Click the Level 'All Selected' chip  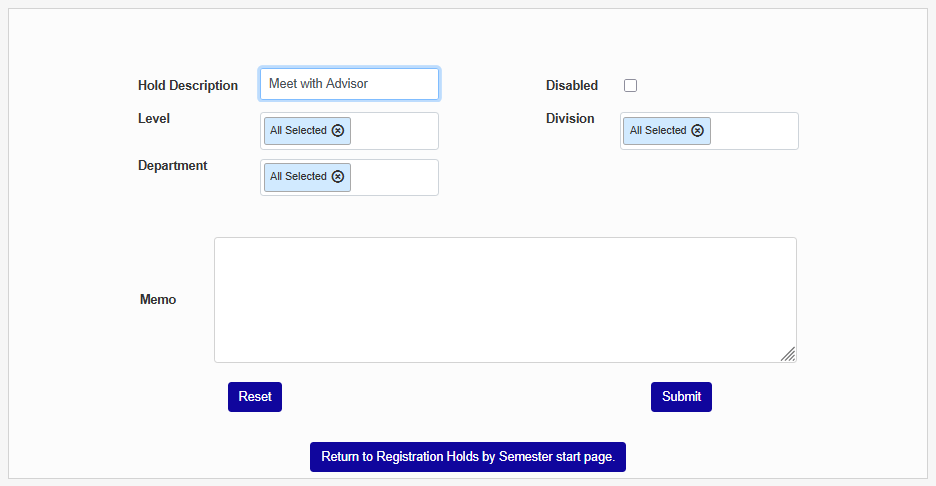coord(298,130)
